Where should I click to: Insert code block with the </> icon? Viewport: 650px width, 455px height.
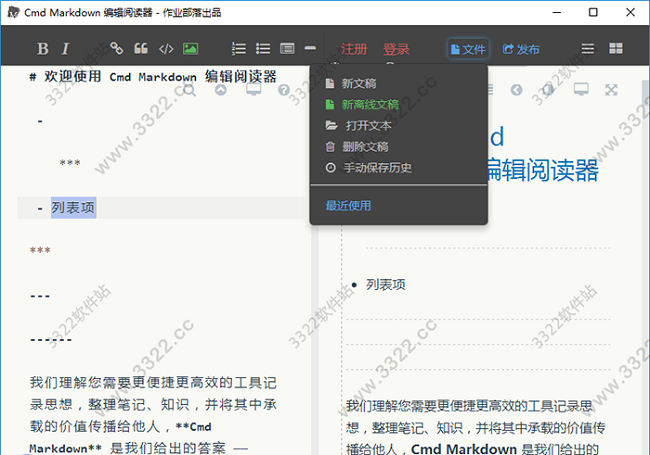click(x=166, y=49)
